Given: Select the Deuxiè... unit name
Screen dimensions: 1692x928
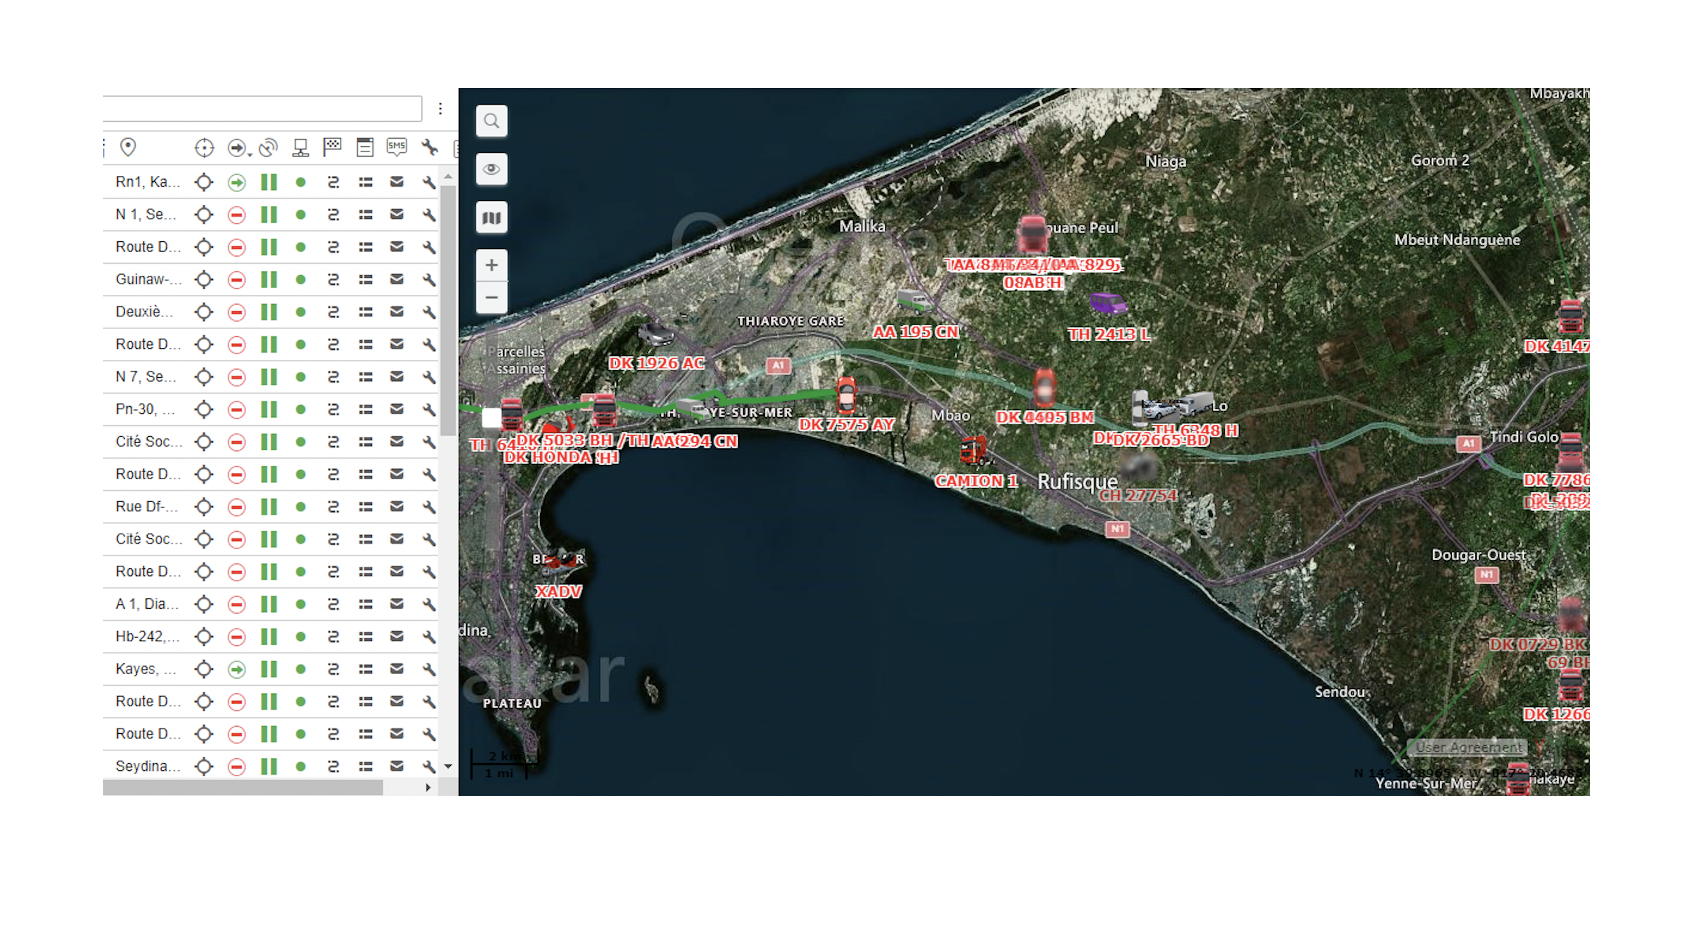Looking at the screenshot, I should [x=144, y=312].
